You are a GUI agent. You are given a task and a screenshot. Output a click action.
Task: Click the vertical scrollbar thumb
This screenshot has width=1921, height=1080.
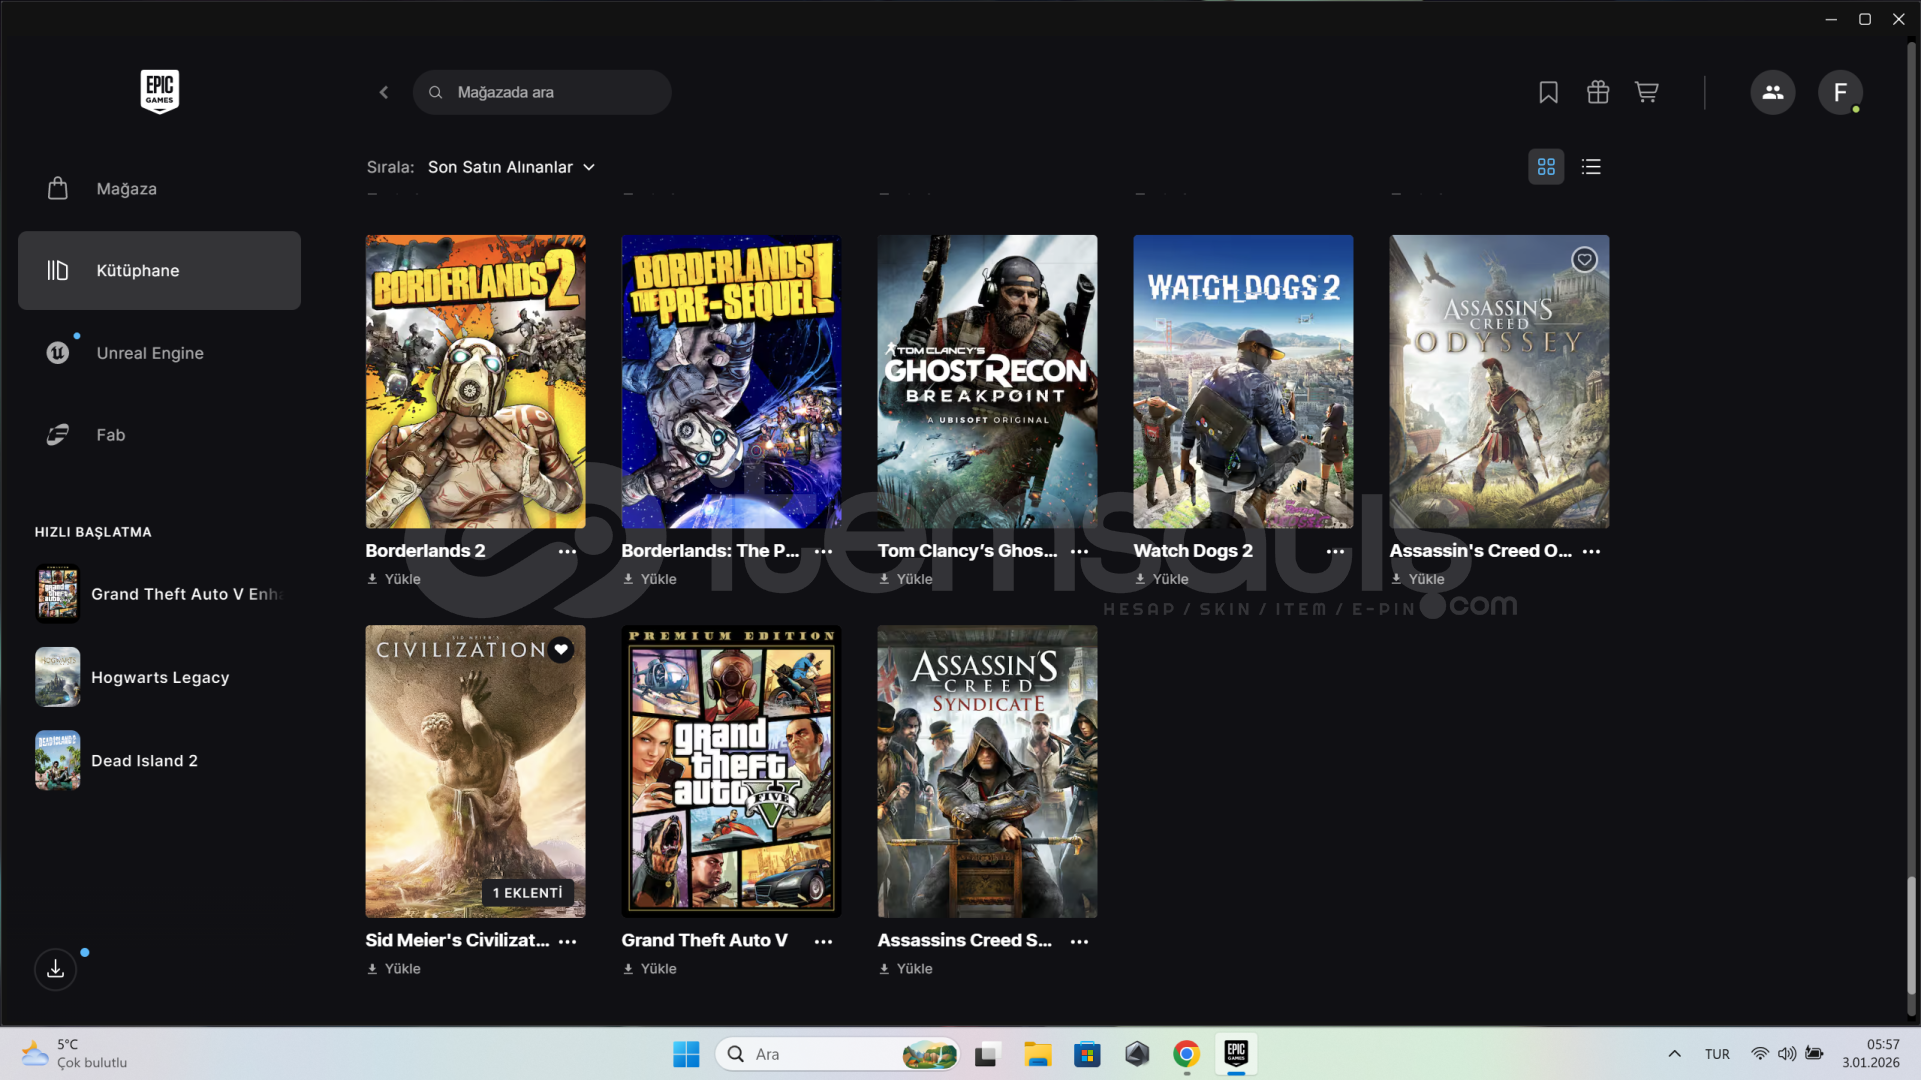tap(1911, 935)
